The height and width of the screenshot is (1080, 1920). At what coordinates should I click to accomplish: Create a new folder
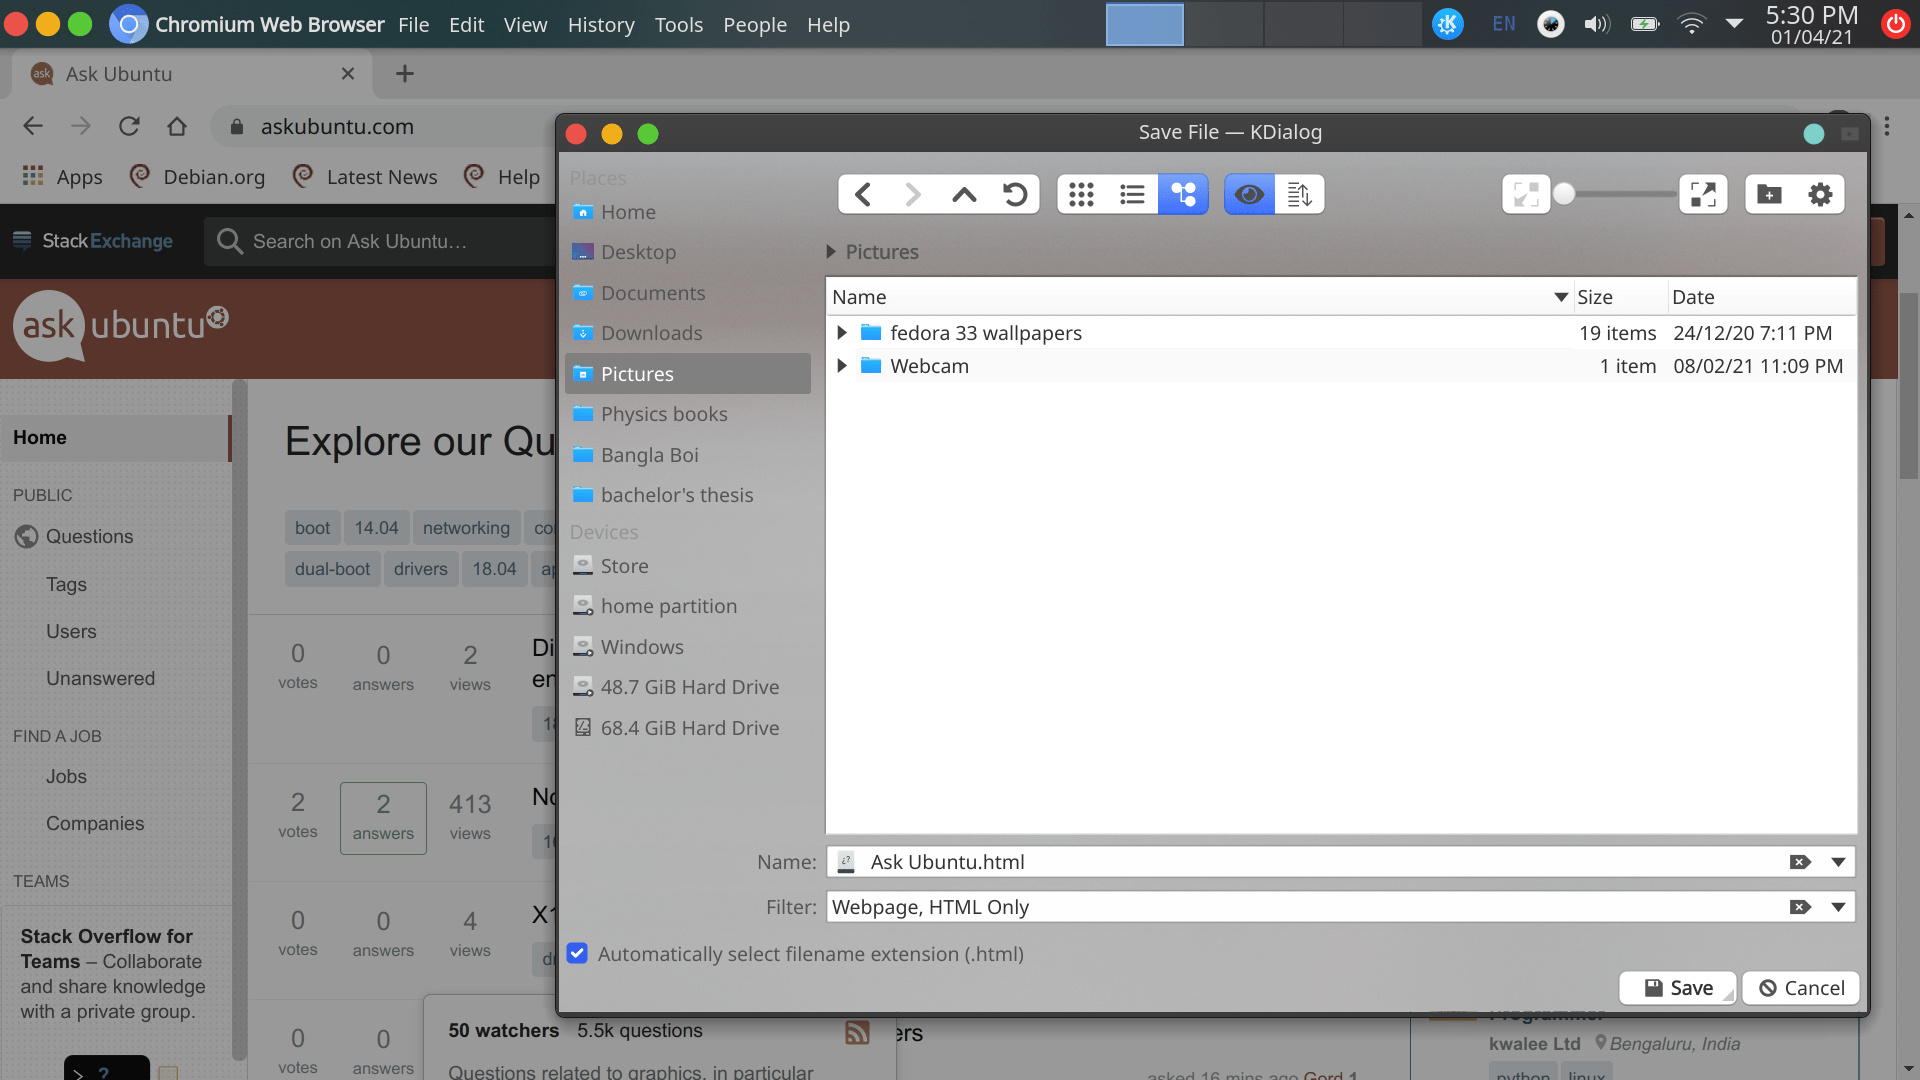[1770, 194]
